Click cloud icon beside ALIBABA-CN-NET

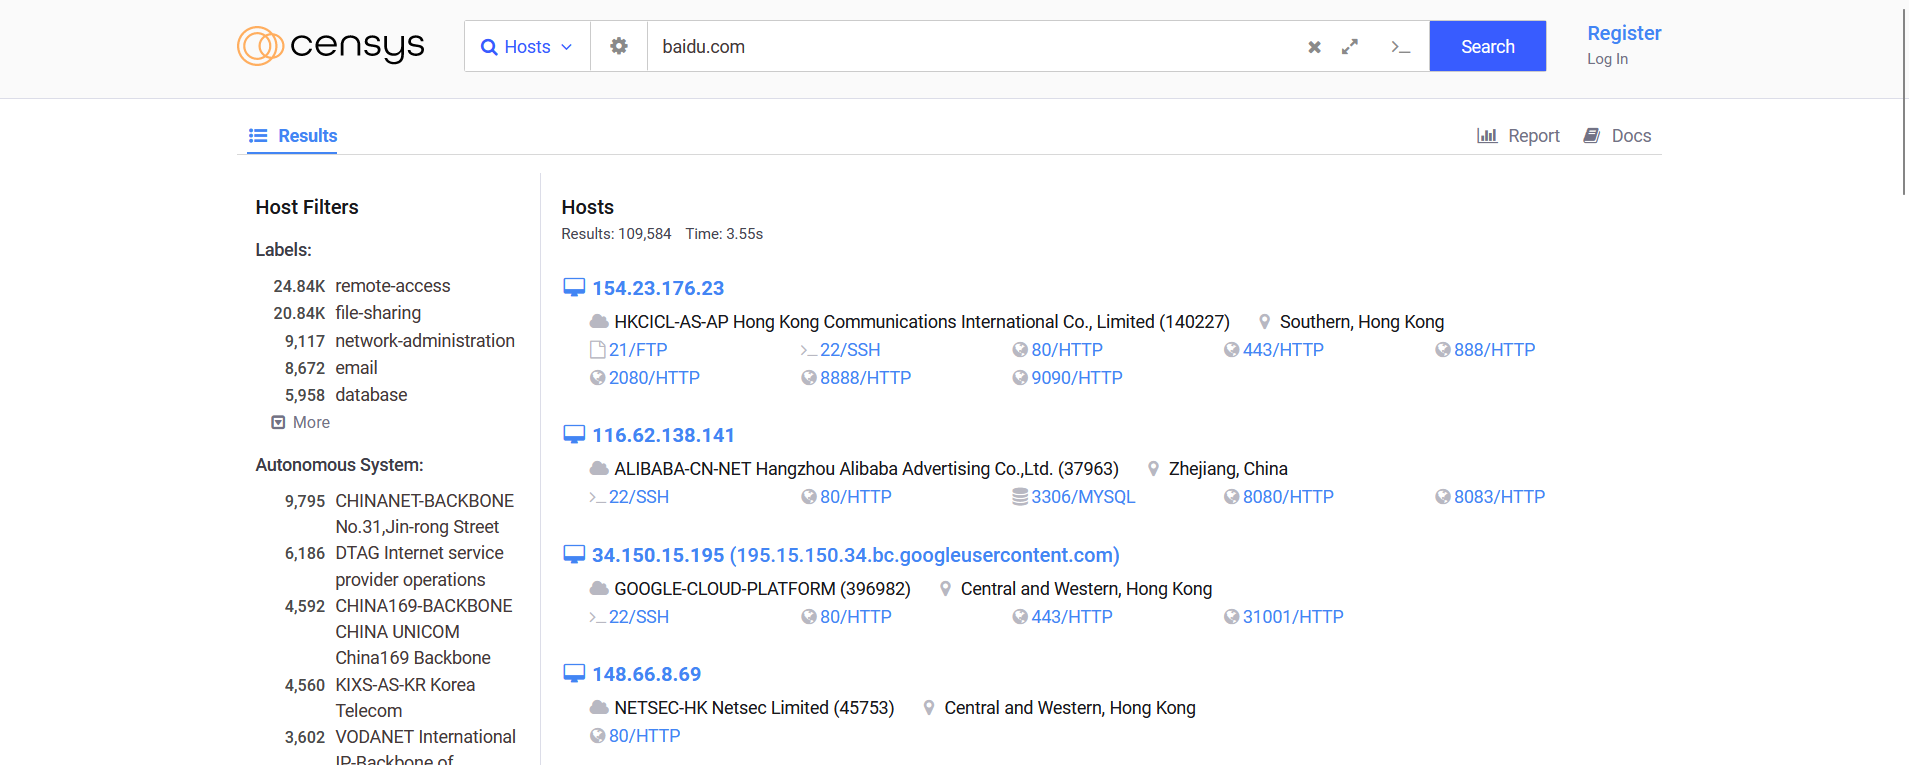599,469
